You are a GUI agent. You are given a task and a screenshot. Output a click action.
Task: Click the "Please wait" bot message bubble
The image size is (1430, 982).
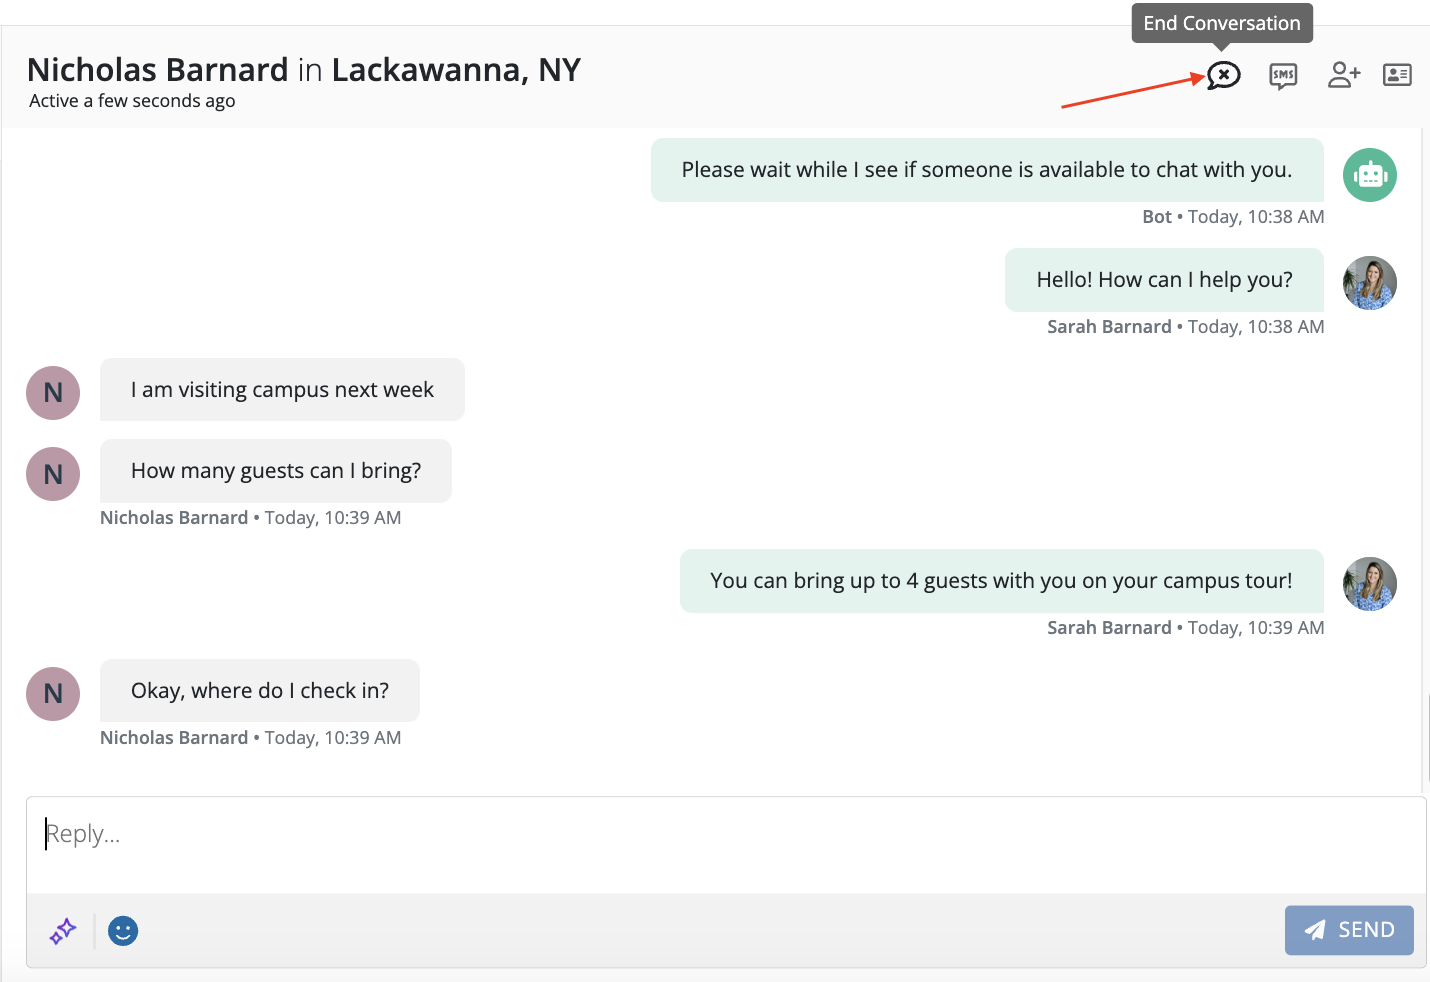(987, 170)
